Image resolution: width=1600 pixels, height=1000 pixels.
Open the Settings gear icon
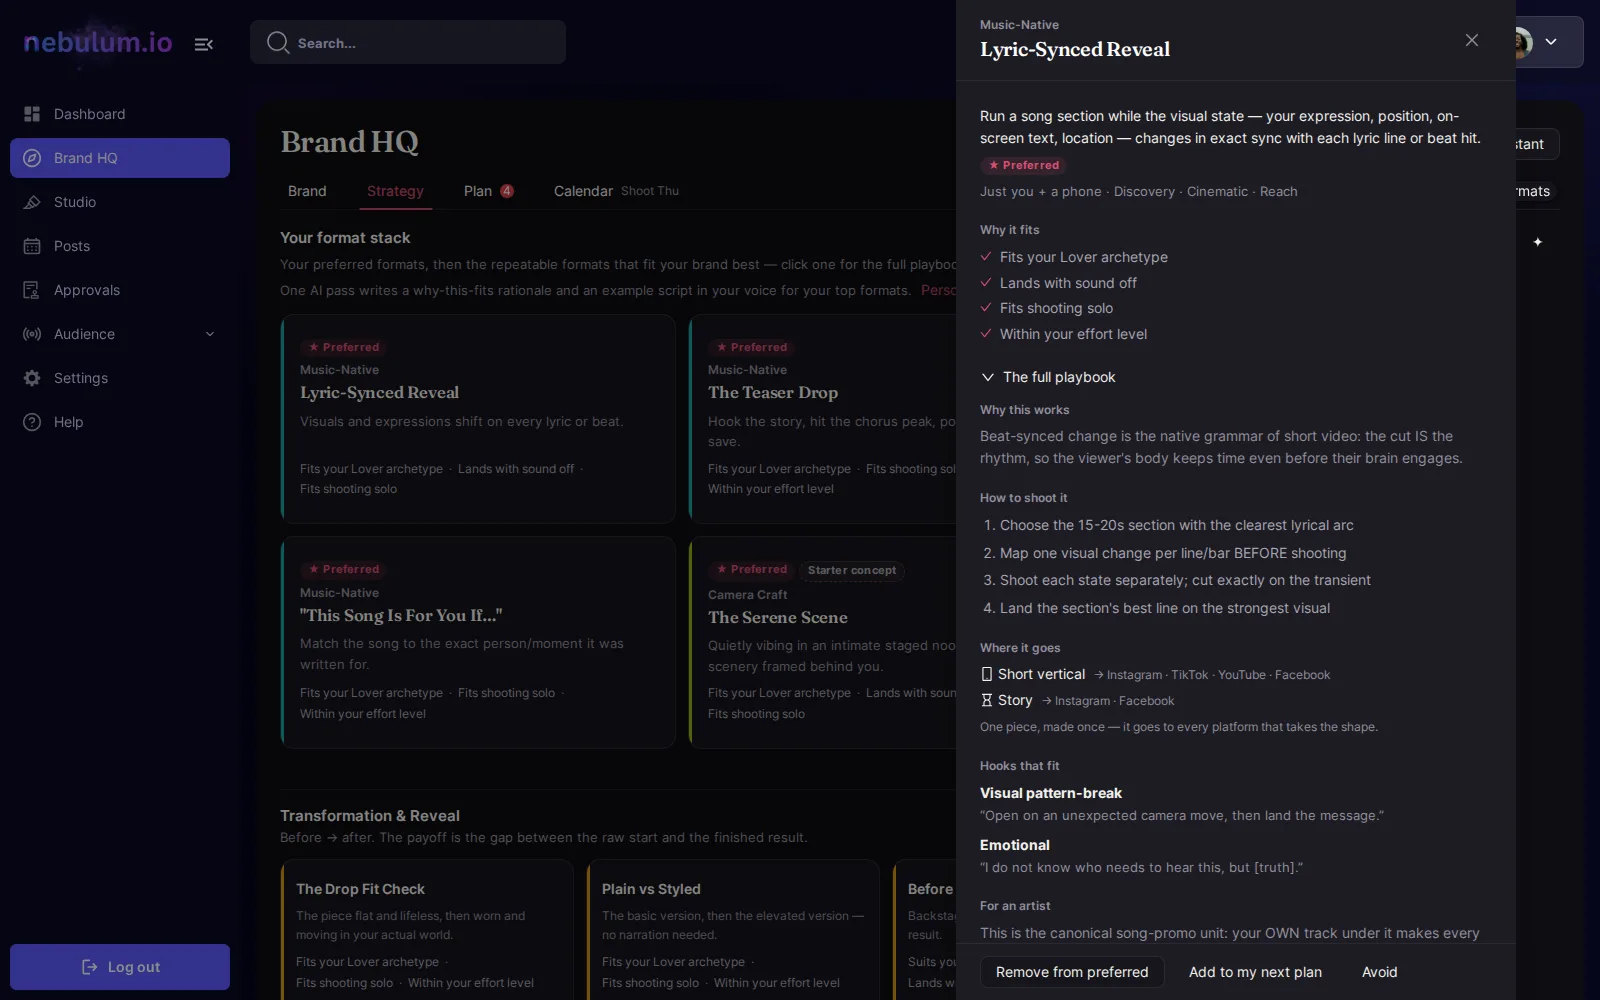(32, 378)
